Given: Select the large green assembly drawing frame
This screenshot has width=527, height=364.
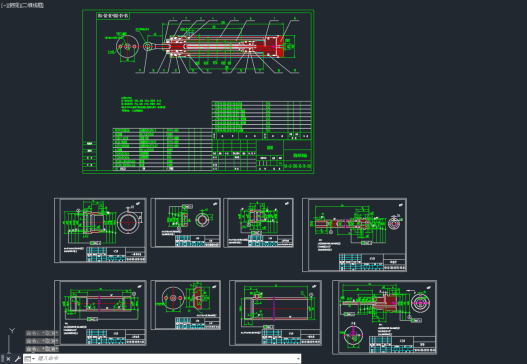Looking at the screenshot, I should point(198,91).
